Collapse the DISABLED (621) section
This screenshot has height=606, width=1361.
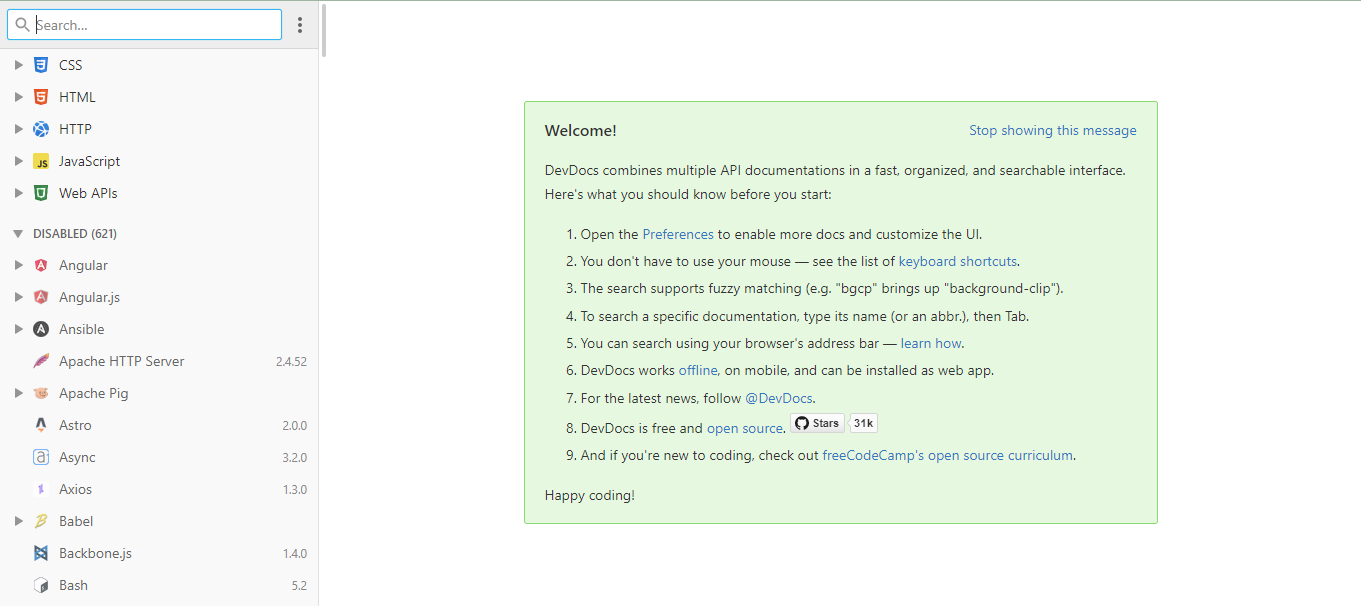[18, 234]
